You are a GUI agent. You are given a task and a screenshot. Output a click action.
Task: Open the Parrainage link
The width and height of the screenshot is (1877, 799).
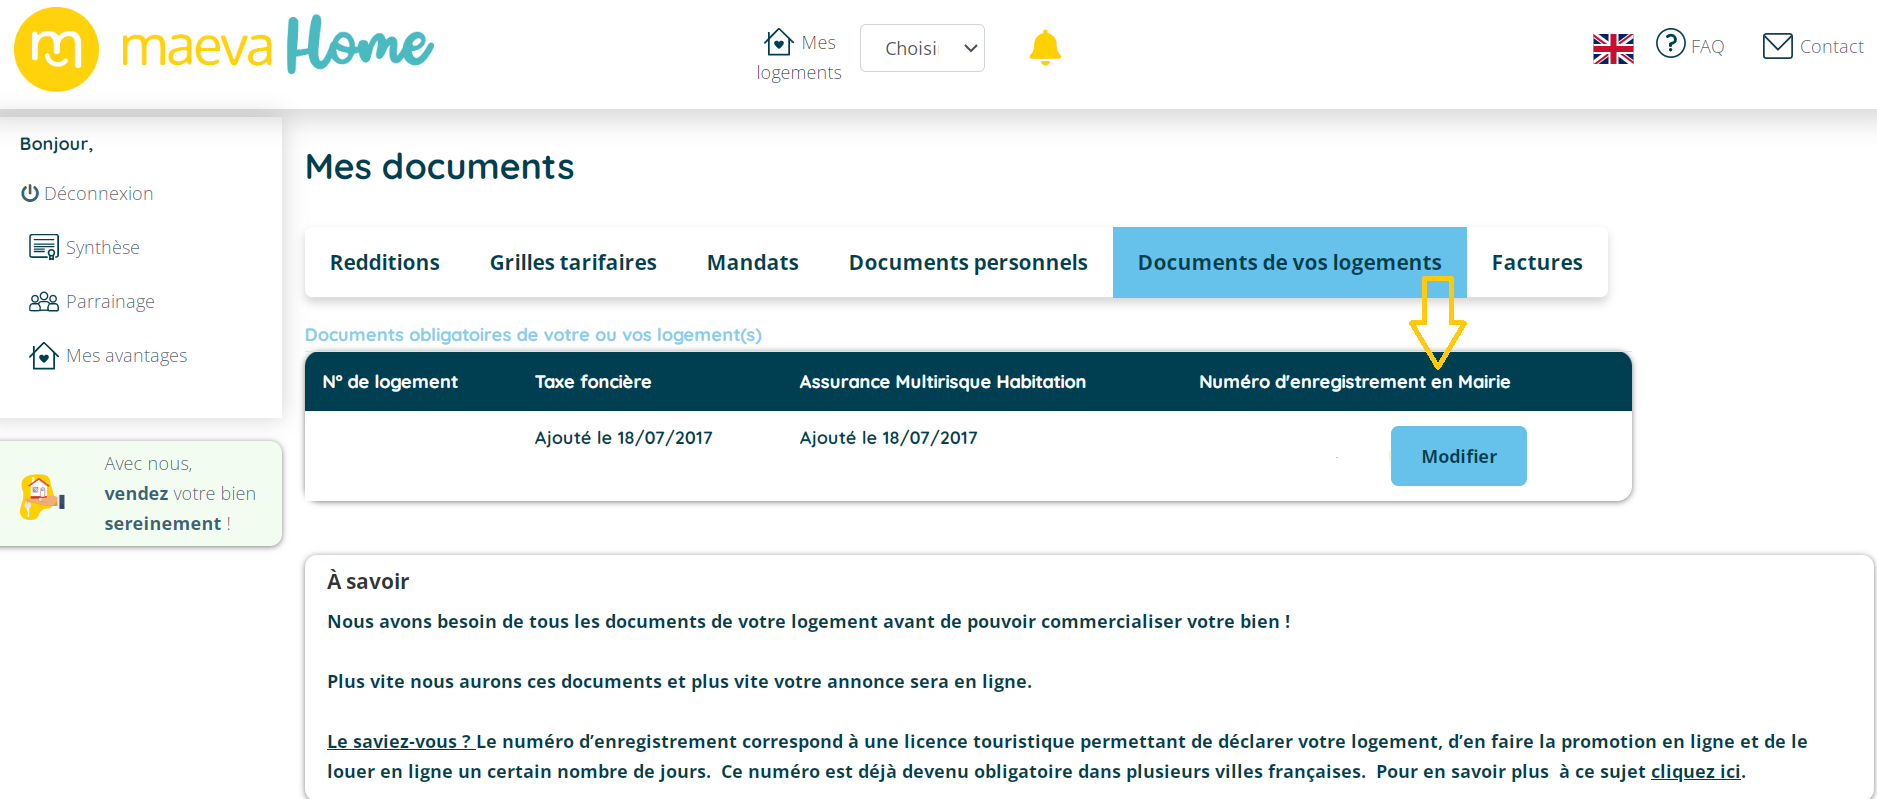point(110,301)
